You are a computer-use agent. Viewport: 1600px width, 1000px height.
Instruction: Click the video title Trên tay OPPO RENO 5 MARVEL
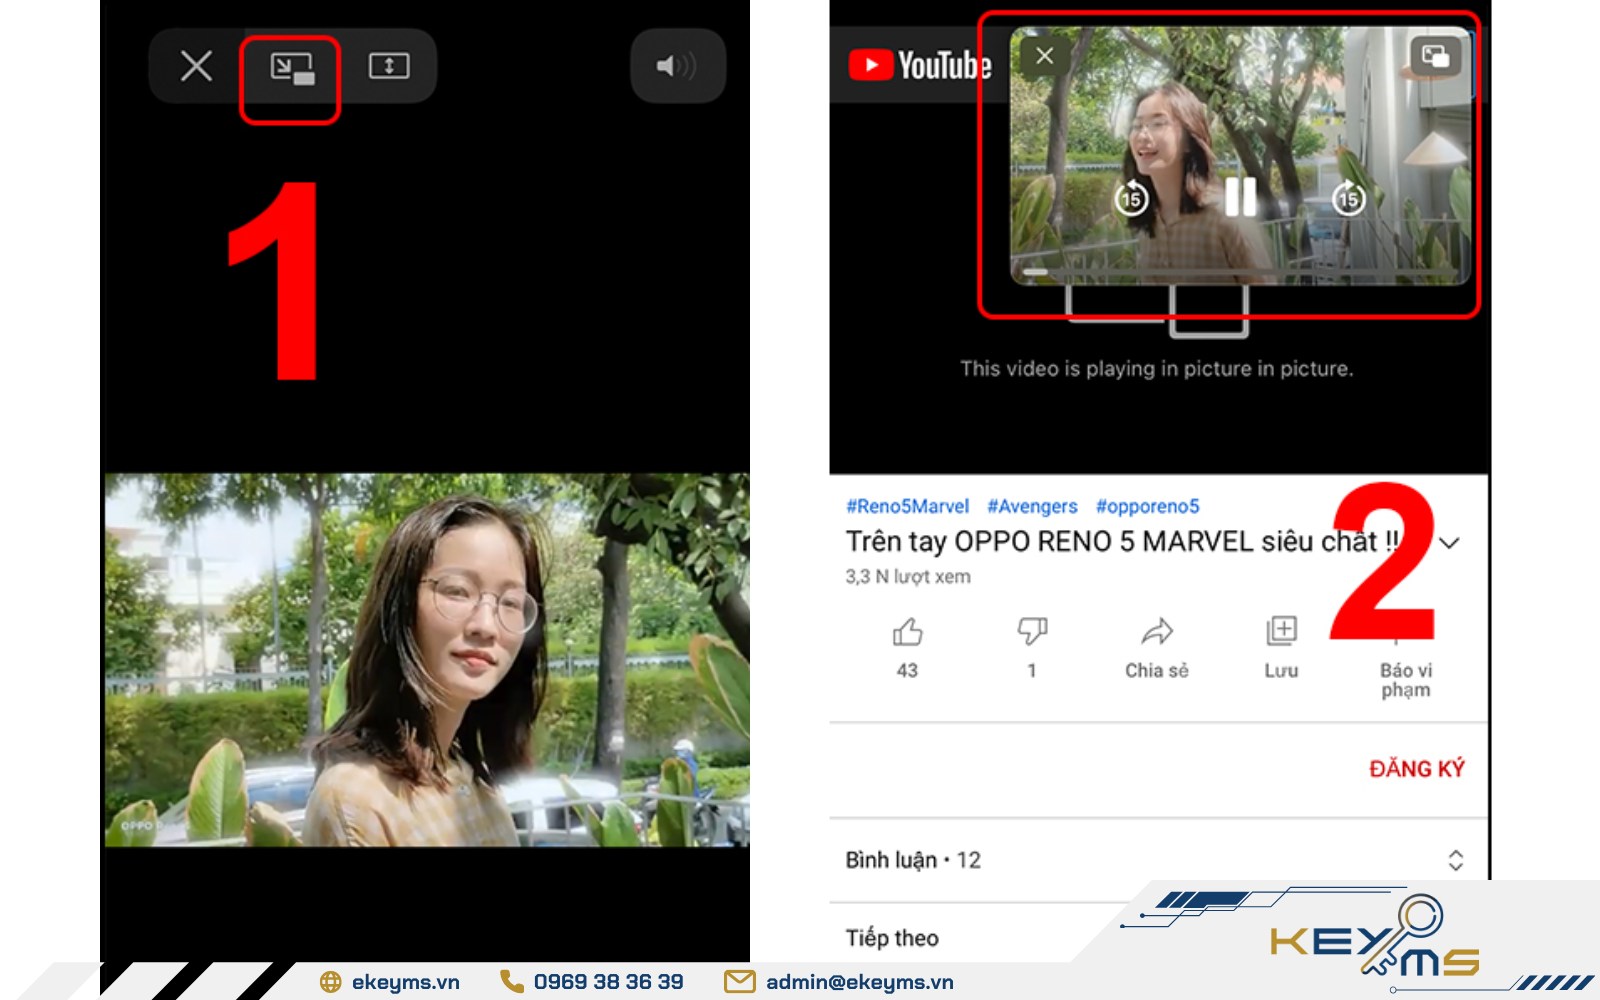pyautogui.click(x=1122, y=541)
